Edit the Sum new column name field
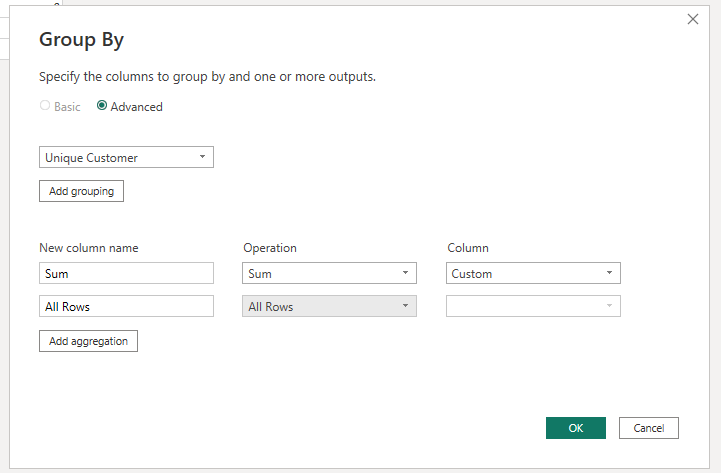This screenshot has height=473, width=721. point(126,274)
